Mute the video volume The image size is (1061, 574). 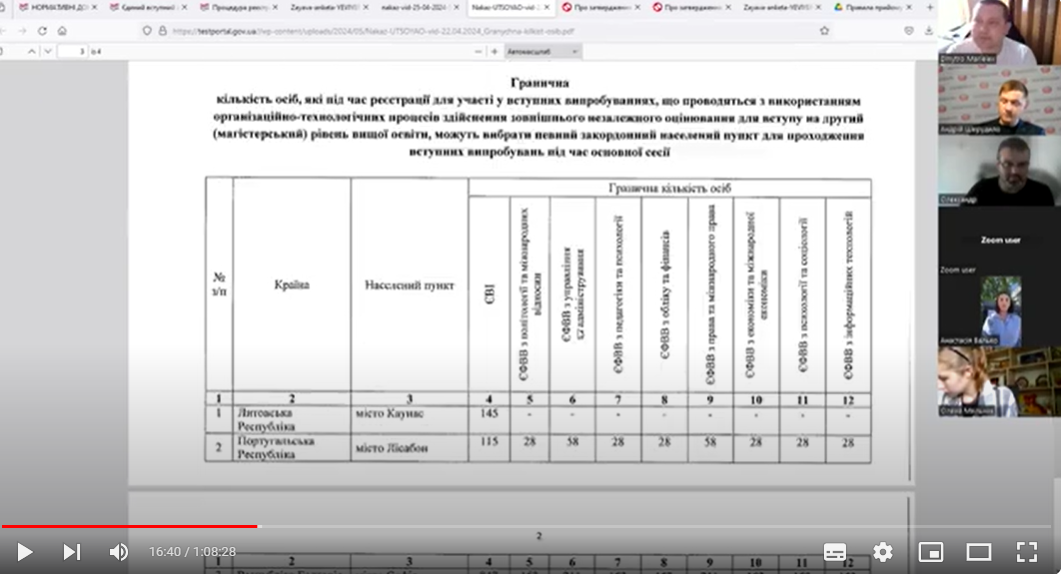pos(118,552)
